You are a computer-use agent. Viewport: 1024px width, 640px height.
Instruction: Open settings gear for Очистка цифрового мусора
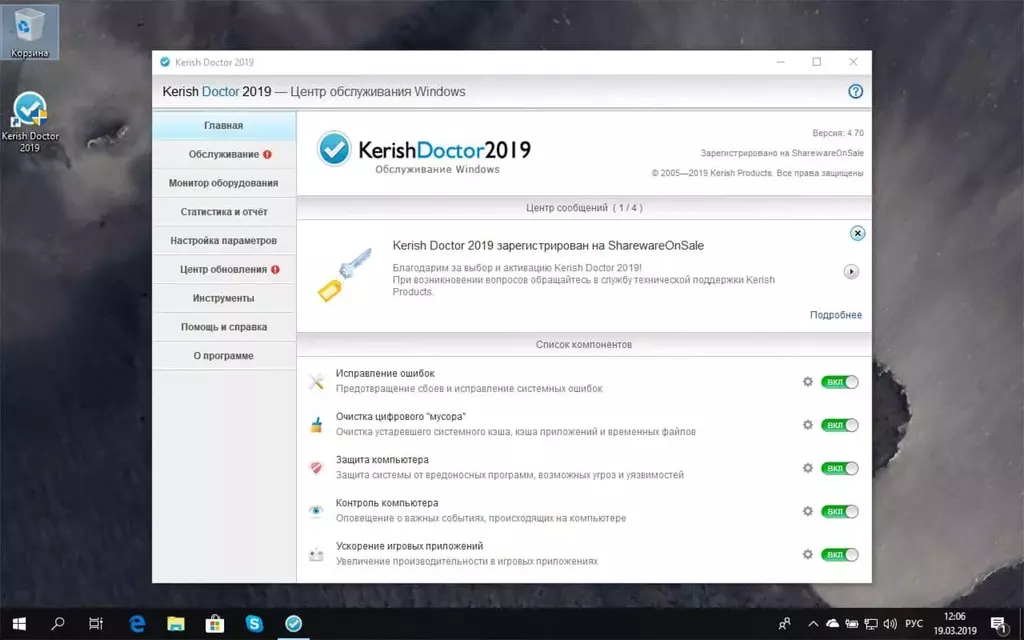click(808, 424)
